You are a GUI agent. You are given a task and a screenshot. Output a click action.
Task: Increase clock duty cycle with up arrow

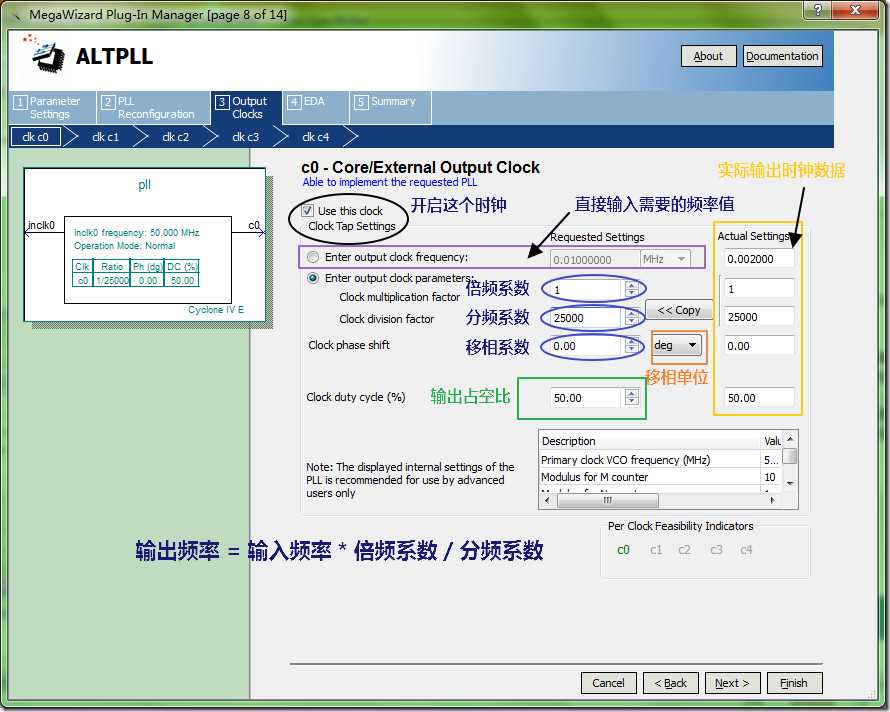pos(632,393)
